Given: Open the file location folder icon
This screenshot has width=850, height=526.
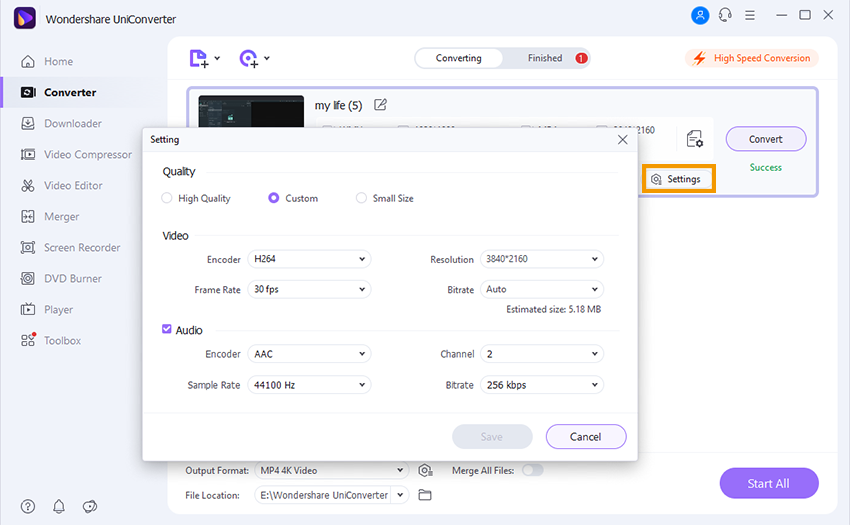Looking at the screenshot, I should click(x=425, y=495).
